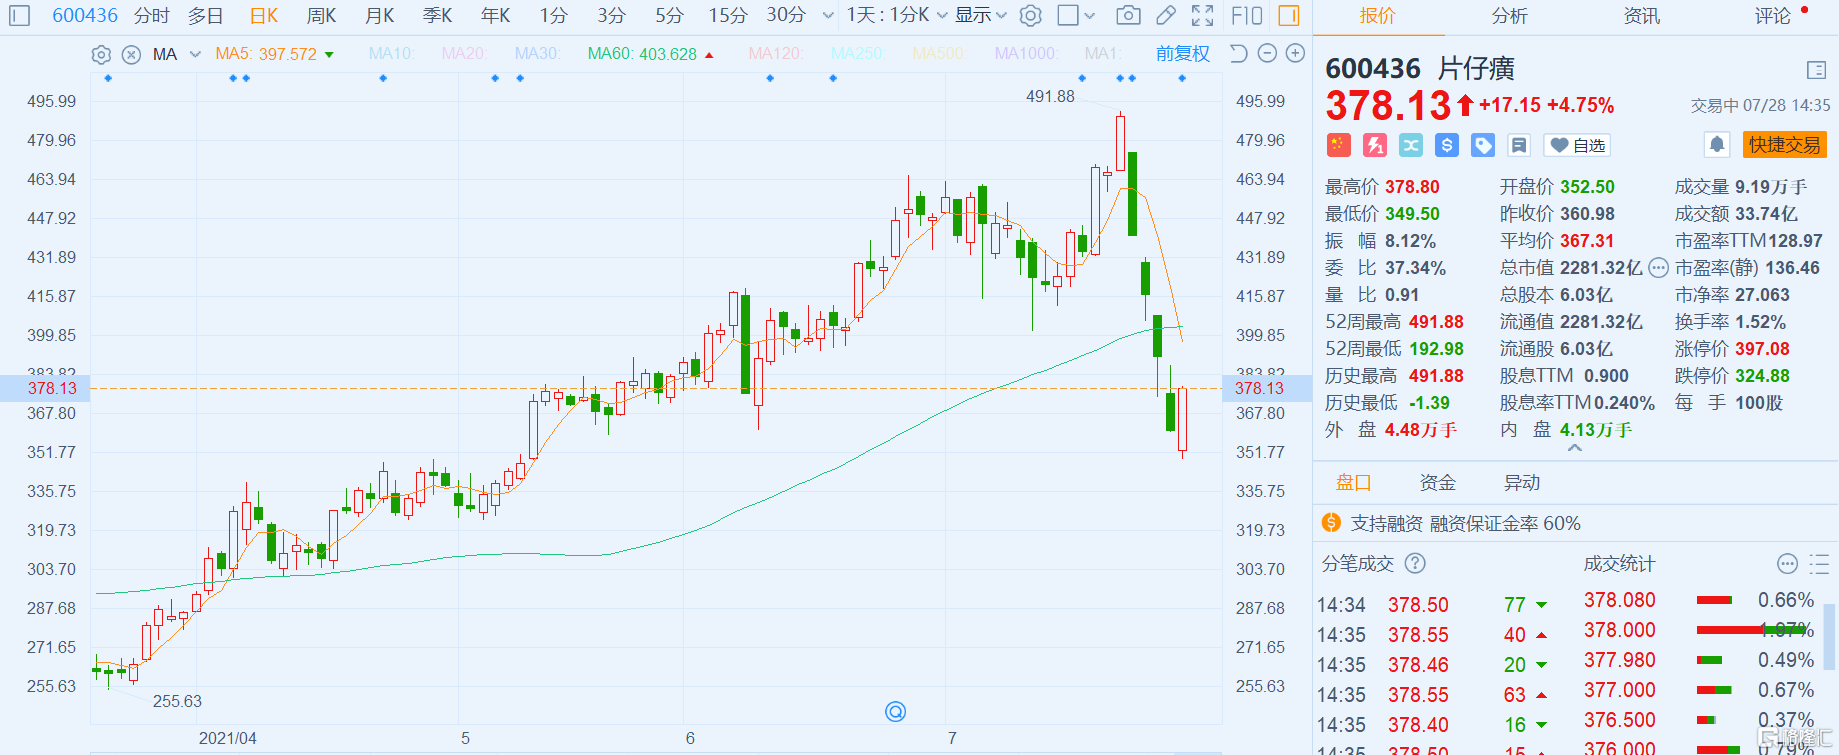Select the 资金 capital tab
The image size is (1839, 755).
click(x=1437, y=483)
